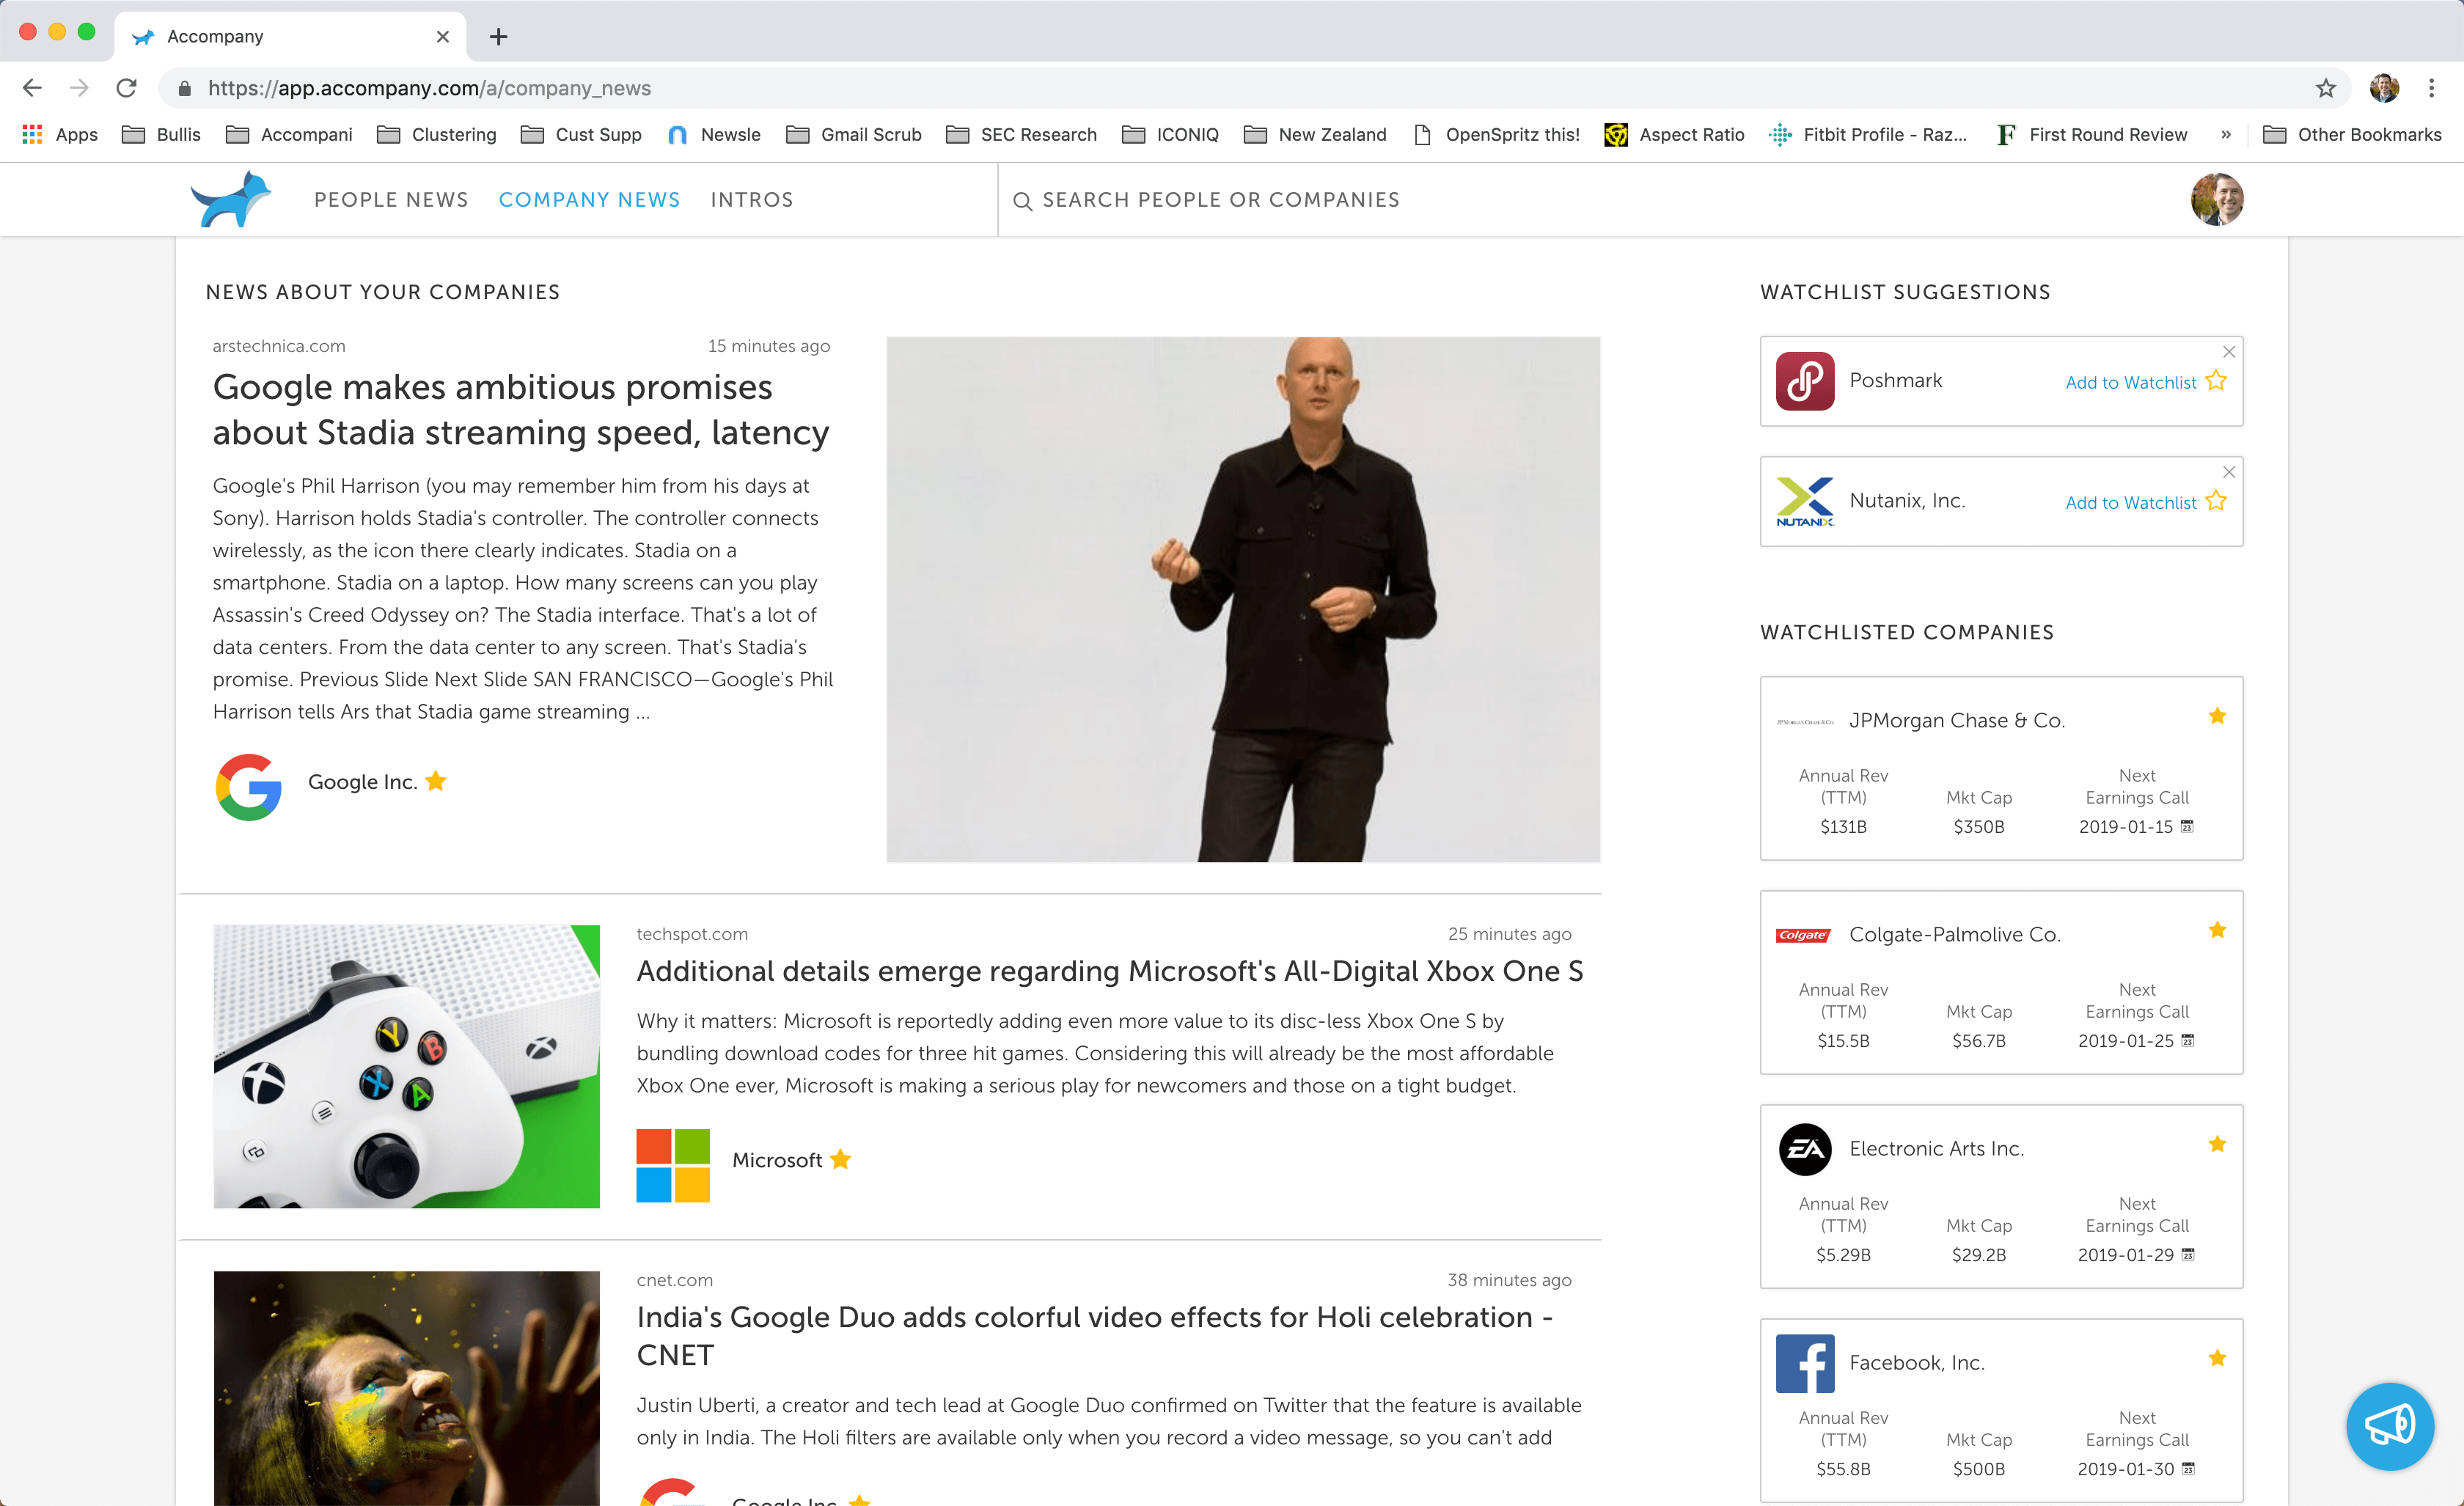This screenshot has height=1506, width=2464.
Task: Toggle star next to Microsoft
Action: tap(841, 1159)
